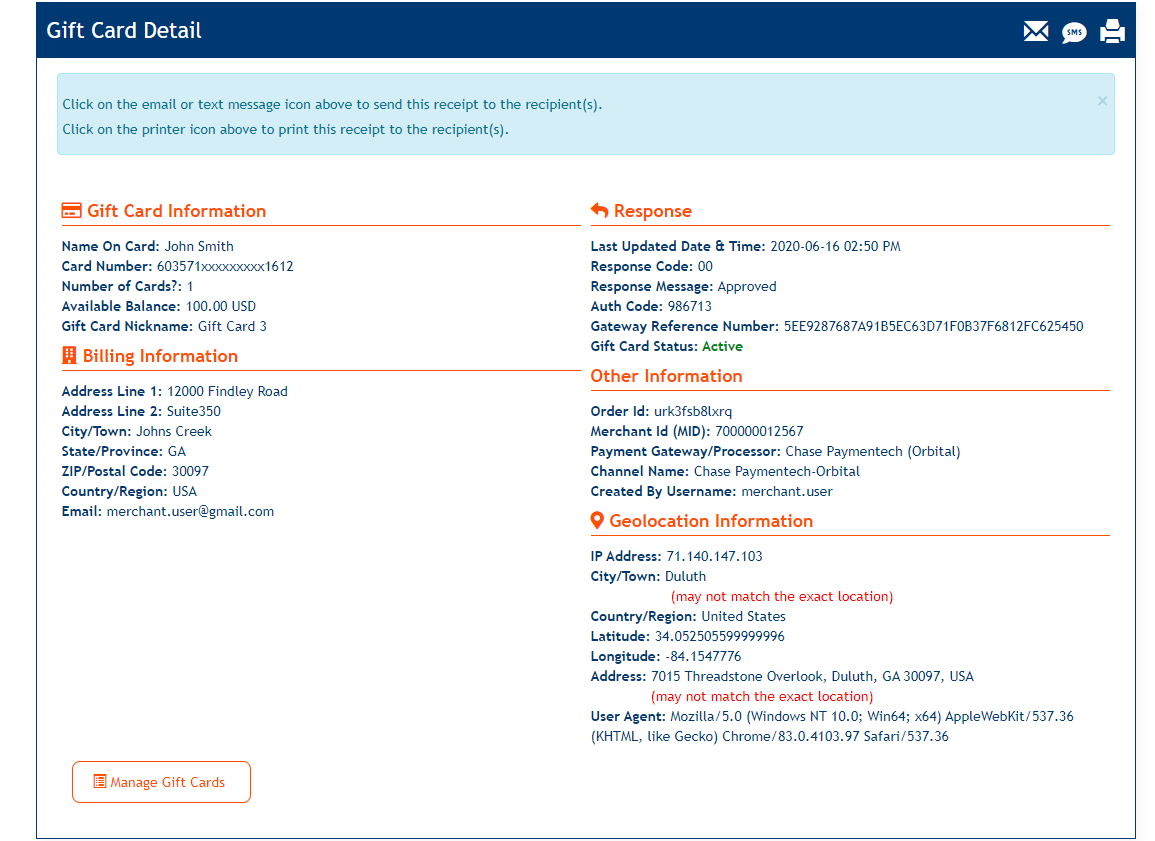
Task: Print the receipt using printer icon
Action: 1112,32
